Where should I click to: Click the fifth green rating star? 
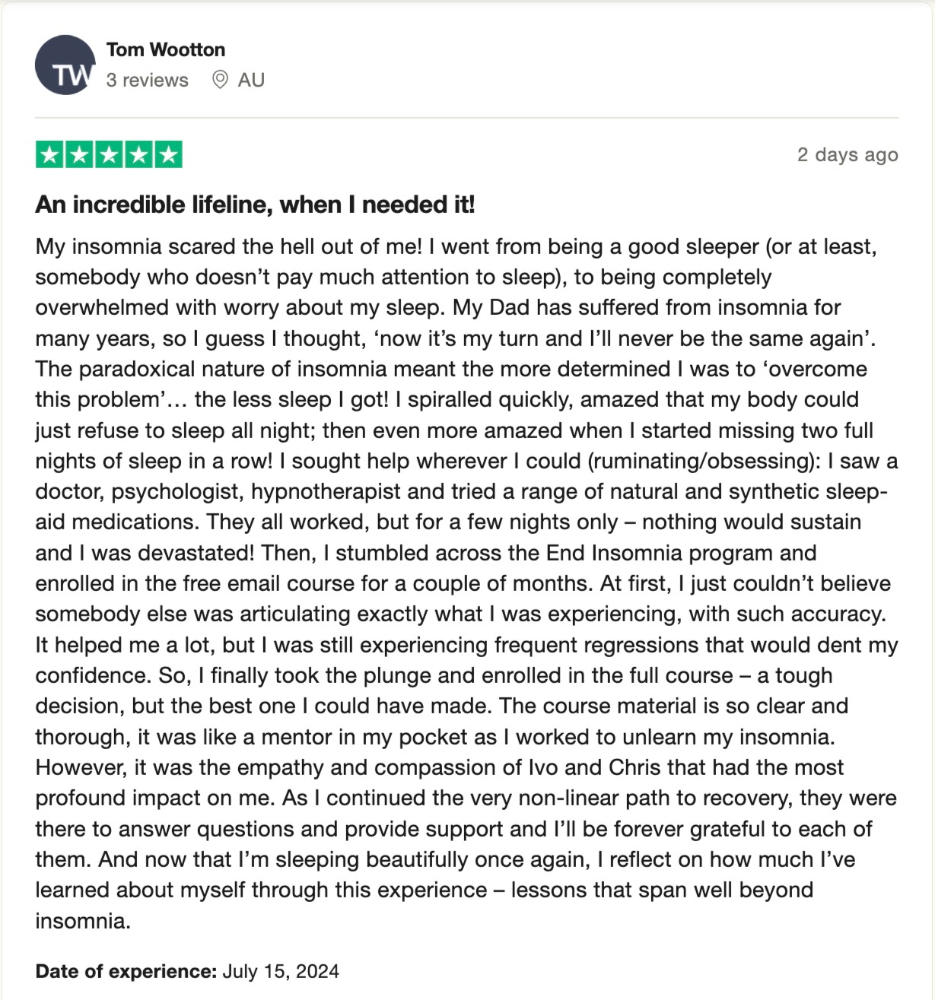tap(168, 154)
